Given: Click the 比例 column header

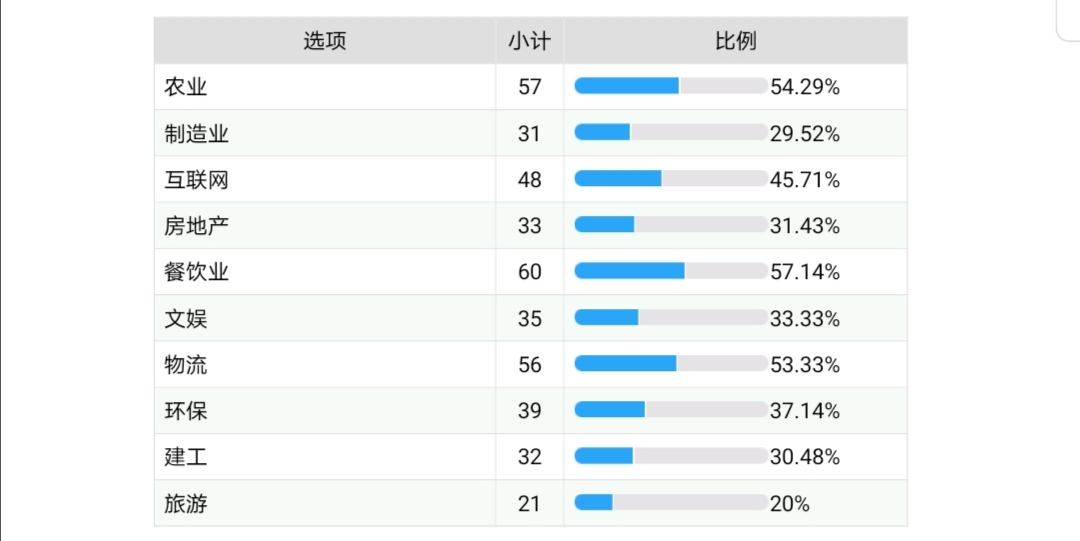Looking at the screenshot, I should click(736, 41).
